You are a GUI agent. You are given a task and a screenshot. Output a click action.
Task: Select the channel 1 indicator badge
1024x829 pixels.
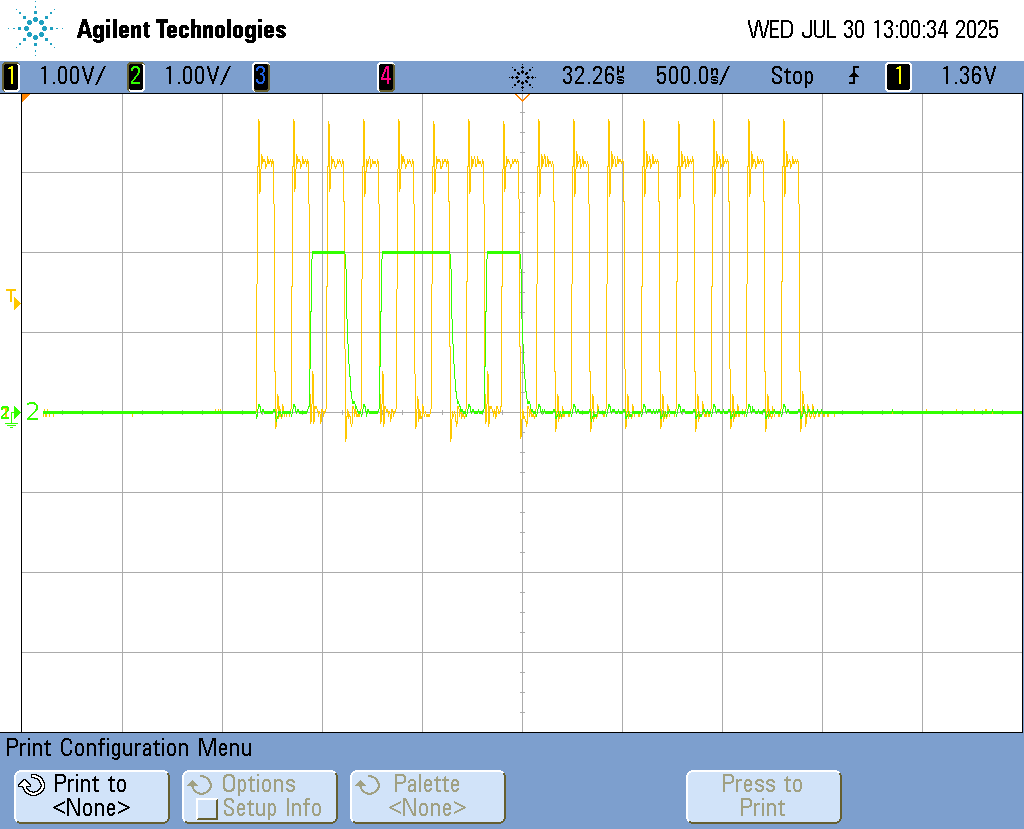10,76
